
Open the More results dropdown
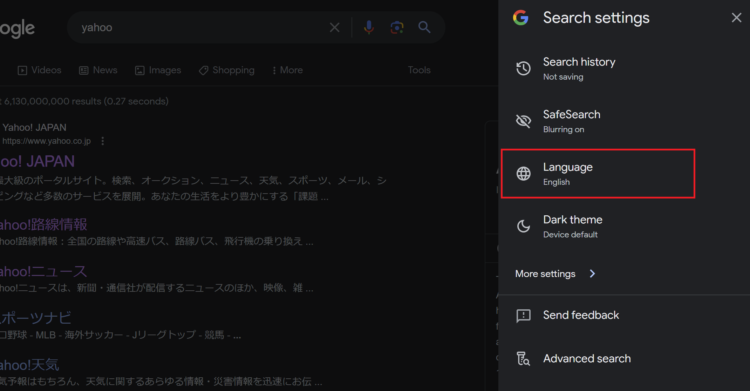(287, 70)
